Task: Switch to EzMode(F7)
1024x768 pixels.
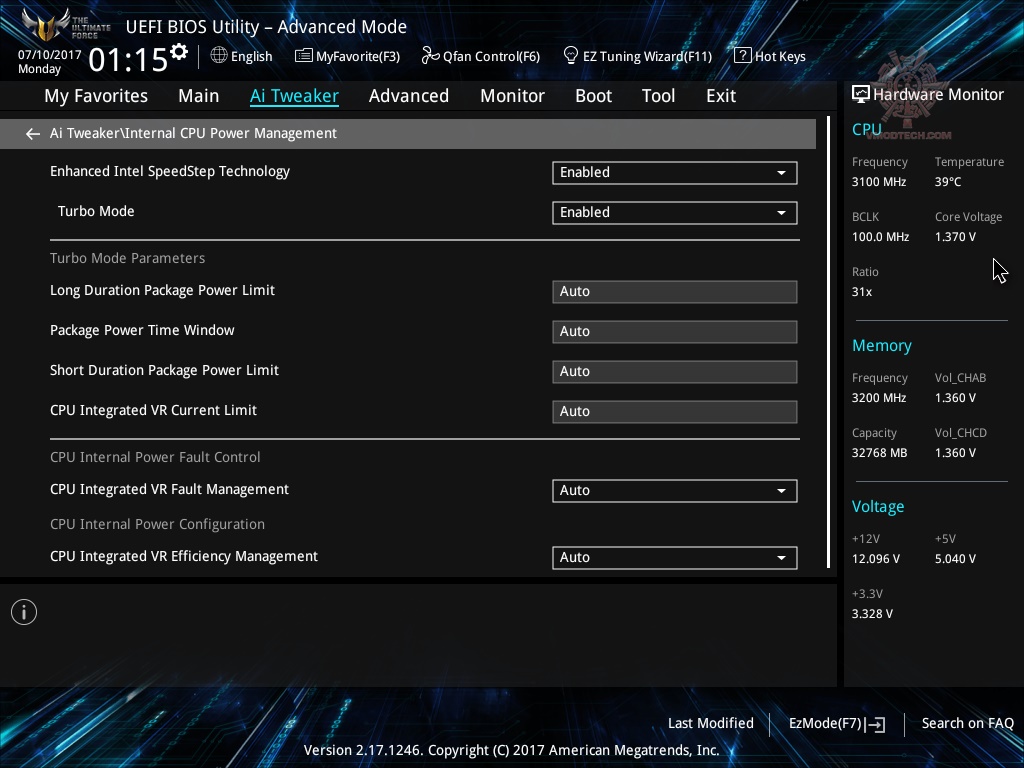Action: click(x=837, y=724)
